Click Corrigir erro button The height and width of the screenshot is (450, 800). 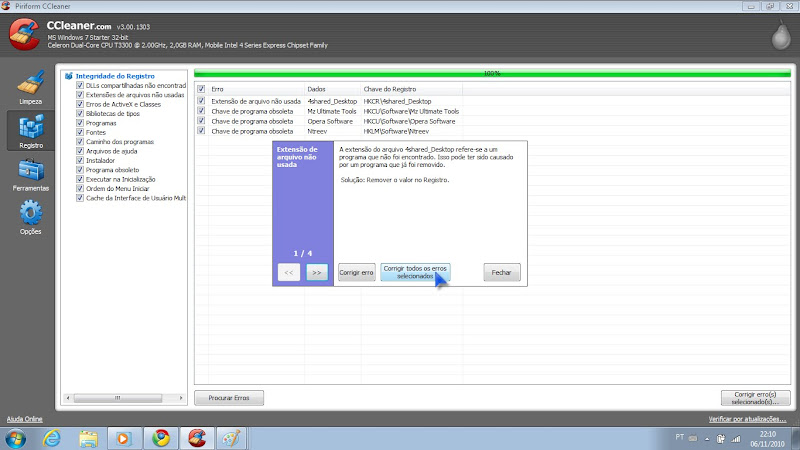point(357,272)
